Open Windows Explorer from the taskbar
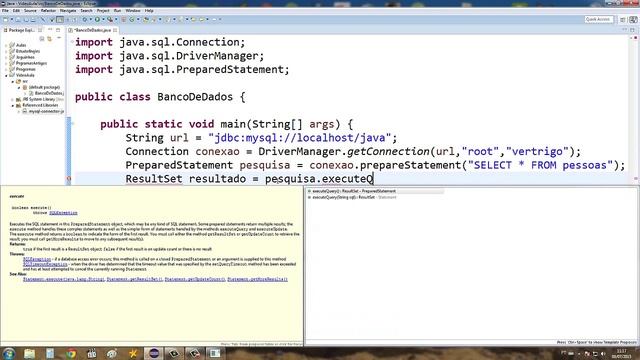This screenshot has height=360, width=640. point(29,353)
